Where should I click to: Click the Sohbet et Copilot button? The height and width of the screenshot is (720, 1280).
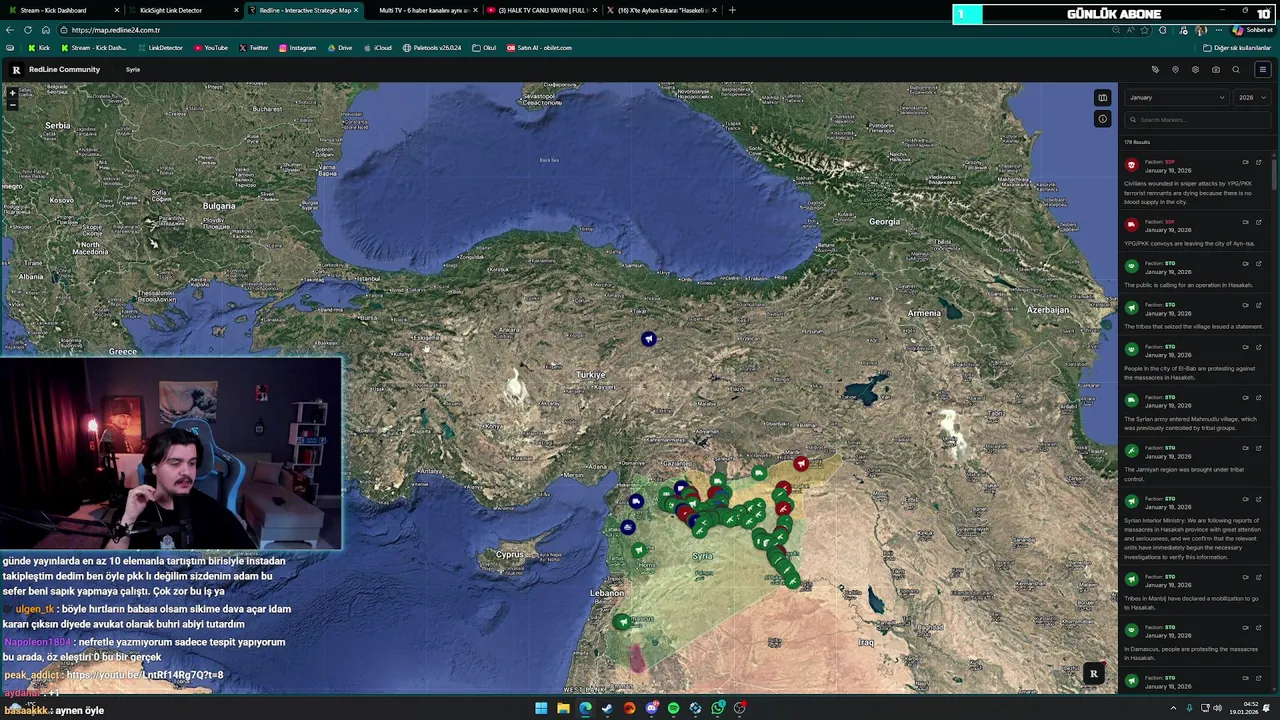[x=1252, y=30]
